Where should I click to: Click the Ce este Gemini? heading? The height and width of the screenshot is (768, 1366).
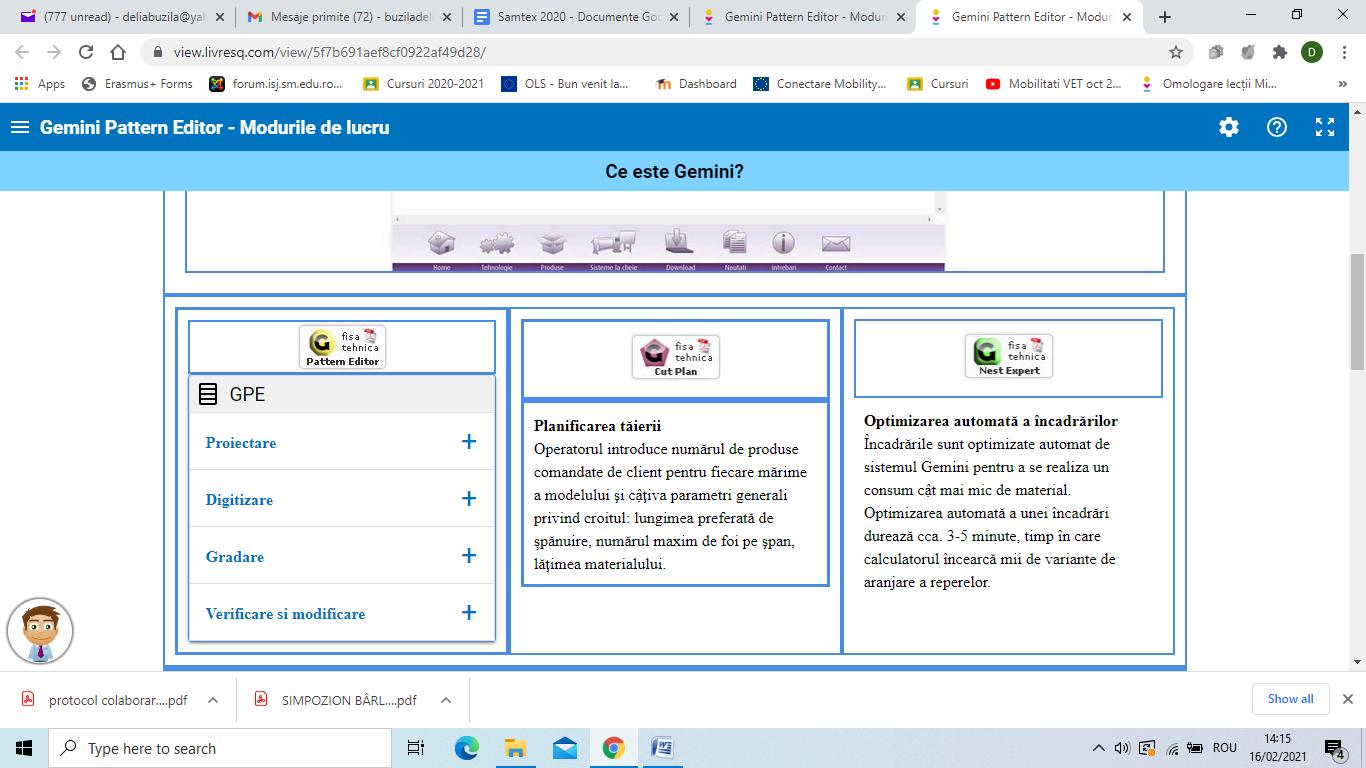point(675,171)
